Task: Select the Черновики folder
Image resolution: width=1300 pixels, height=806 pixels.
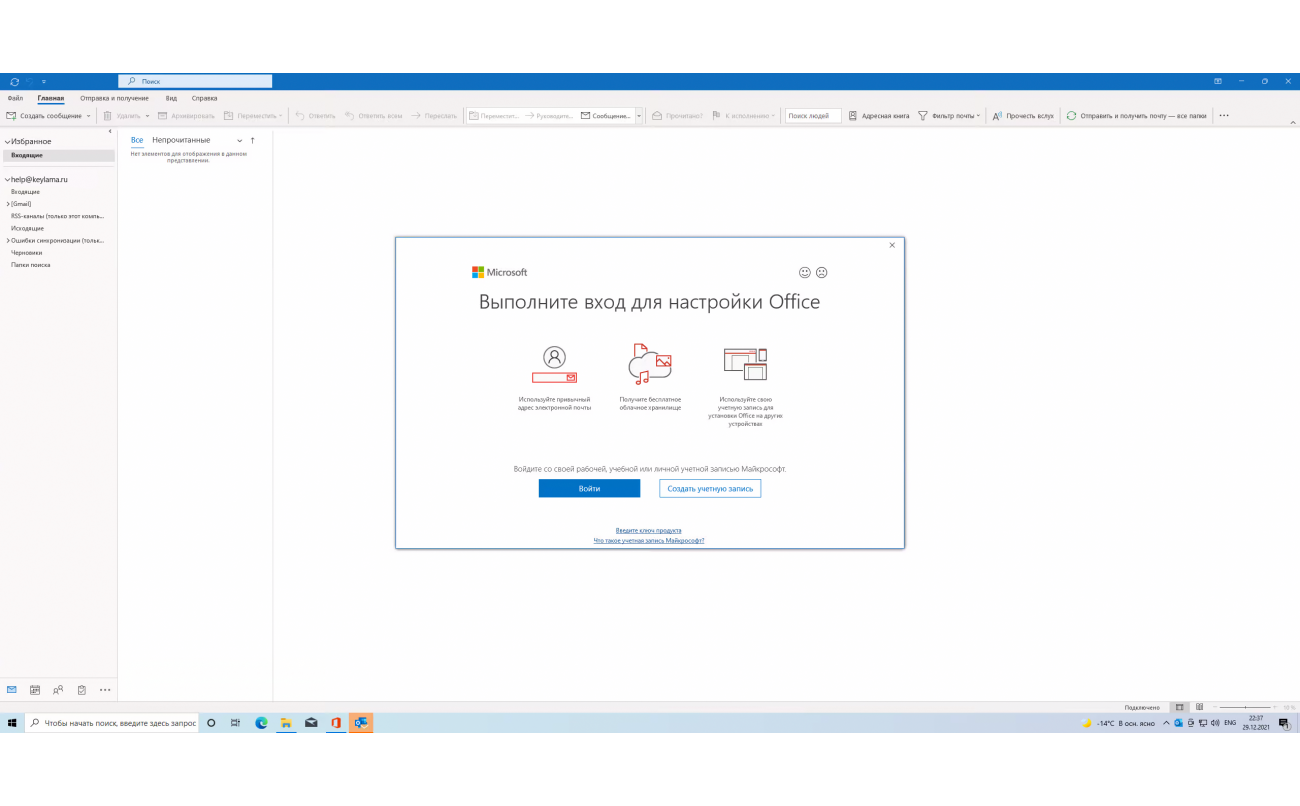Action: tap(27, 253)
